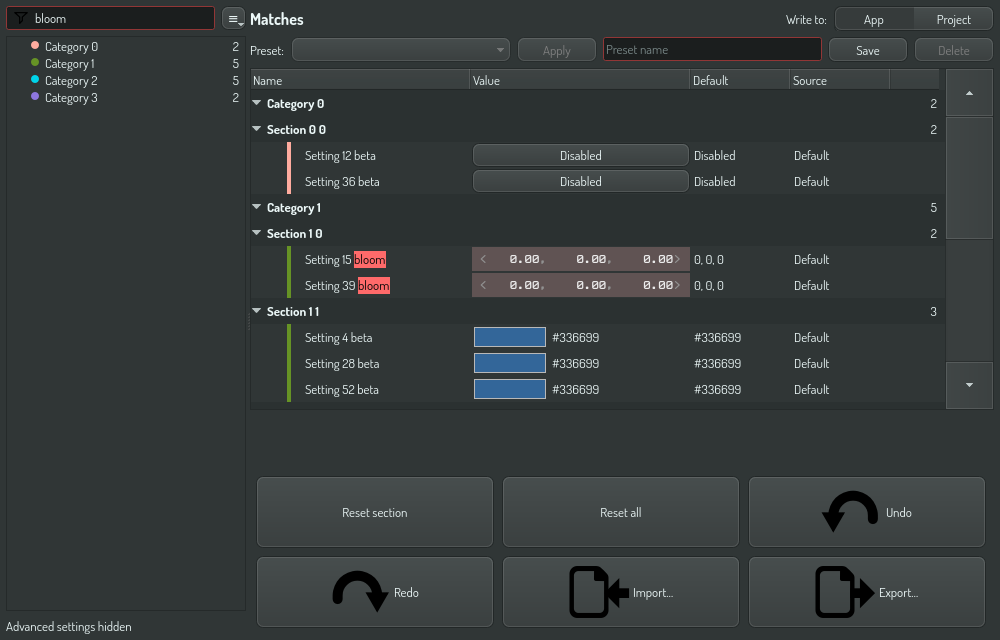
Task: Sort by the Value column header
Action: pyautogui.click(x=580, y=80)
